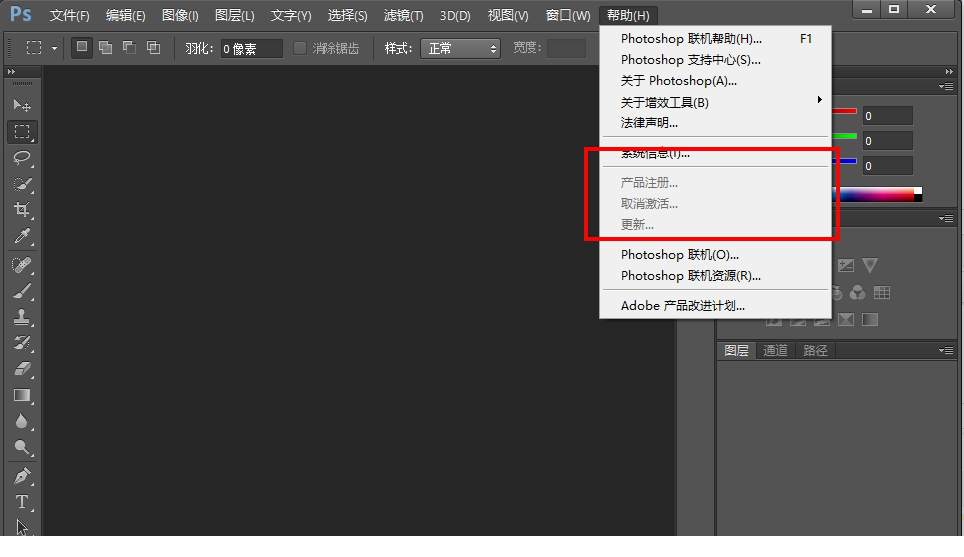The height and width of the screenshot is (557, 964).
Task: Open the 编辑(E) menu
Action: point(125,15)
